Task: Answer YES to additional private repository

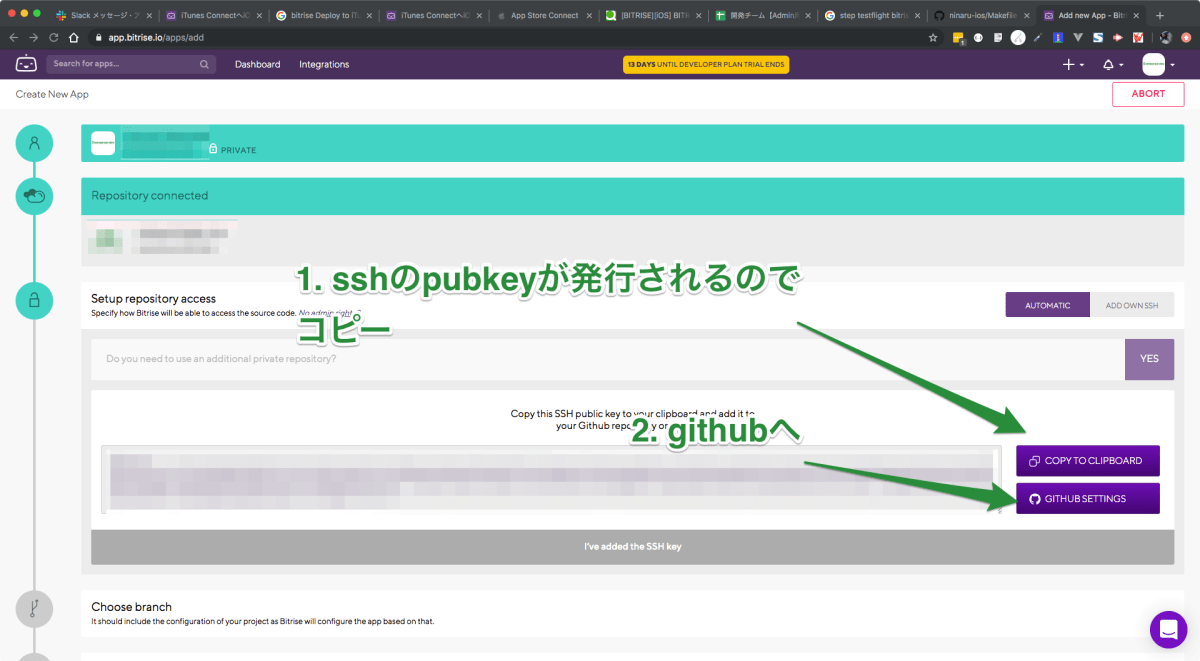Action: 1149,359
